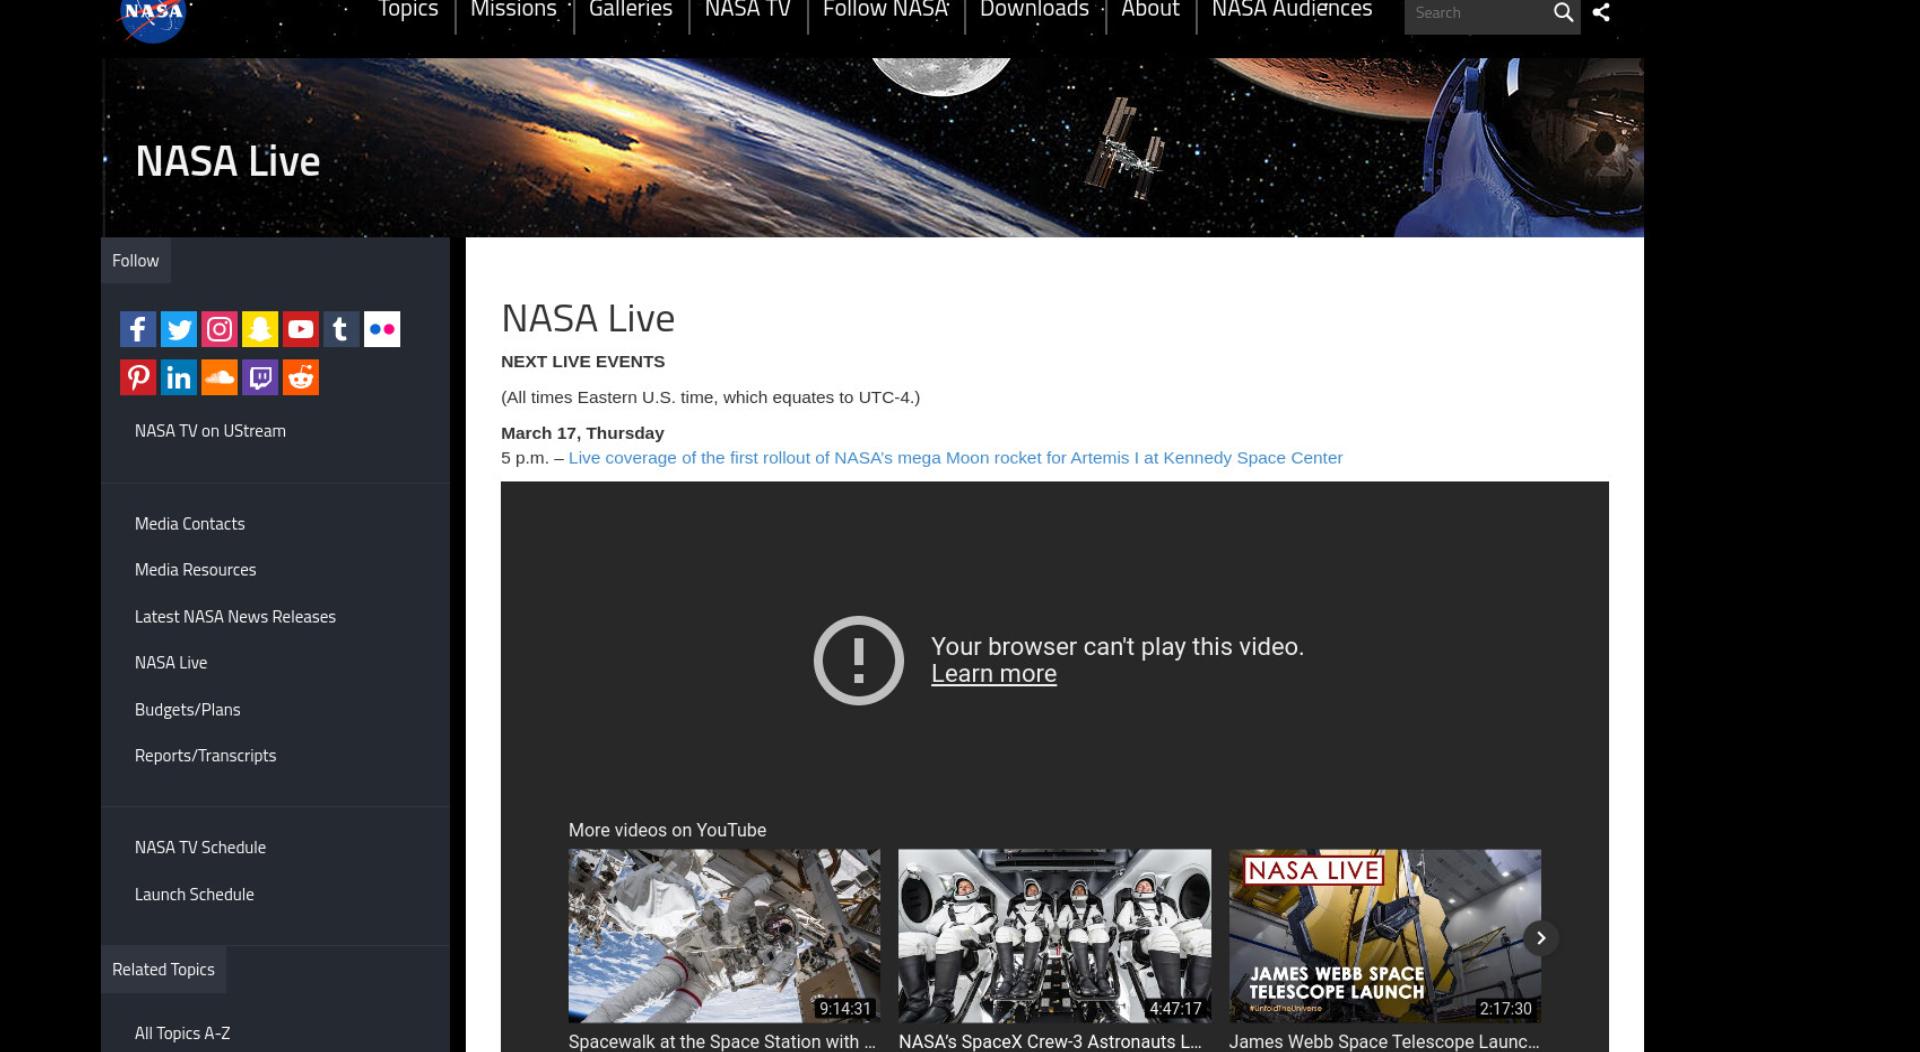Open NASA TV Schedule link
Screen dimensions: 1920x1052
[200, 848]
